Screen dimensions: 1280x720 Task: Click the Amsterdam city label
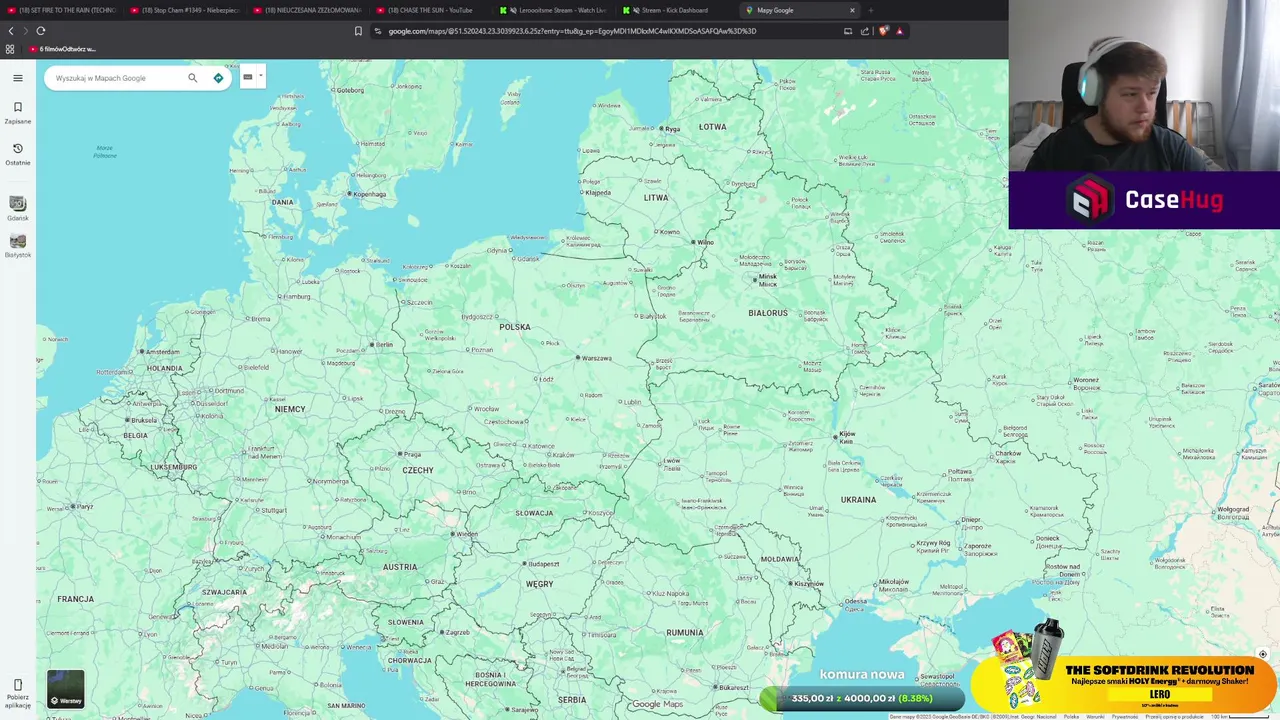[162, 352]
